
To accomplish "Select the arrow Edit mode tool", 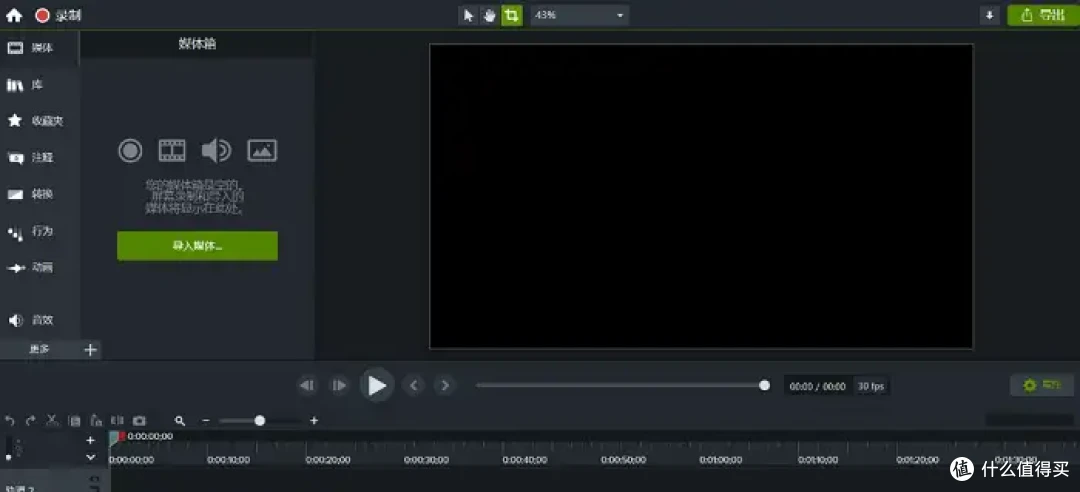I will (x=468, y=15).
